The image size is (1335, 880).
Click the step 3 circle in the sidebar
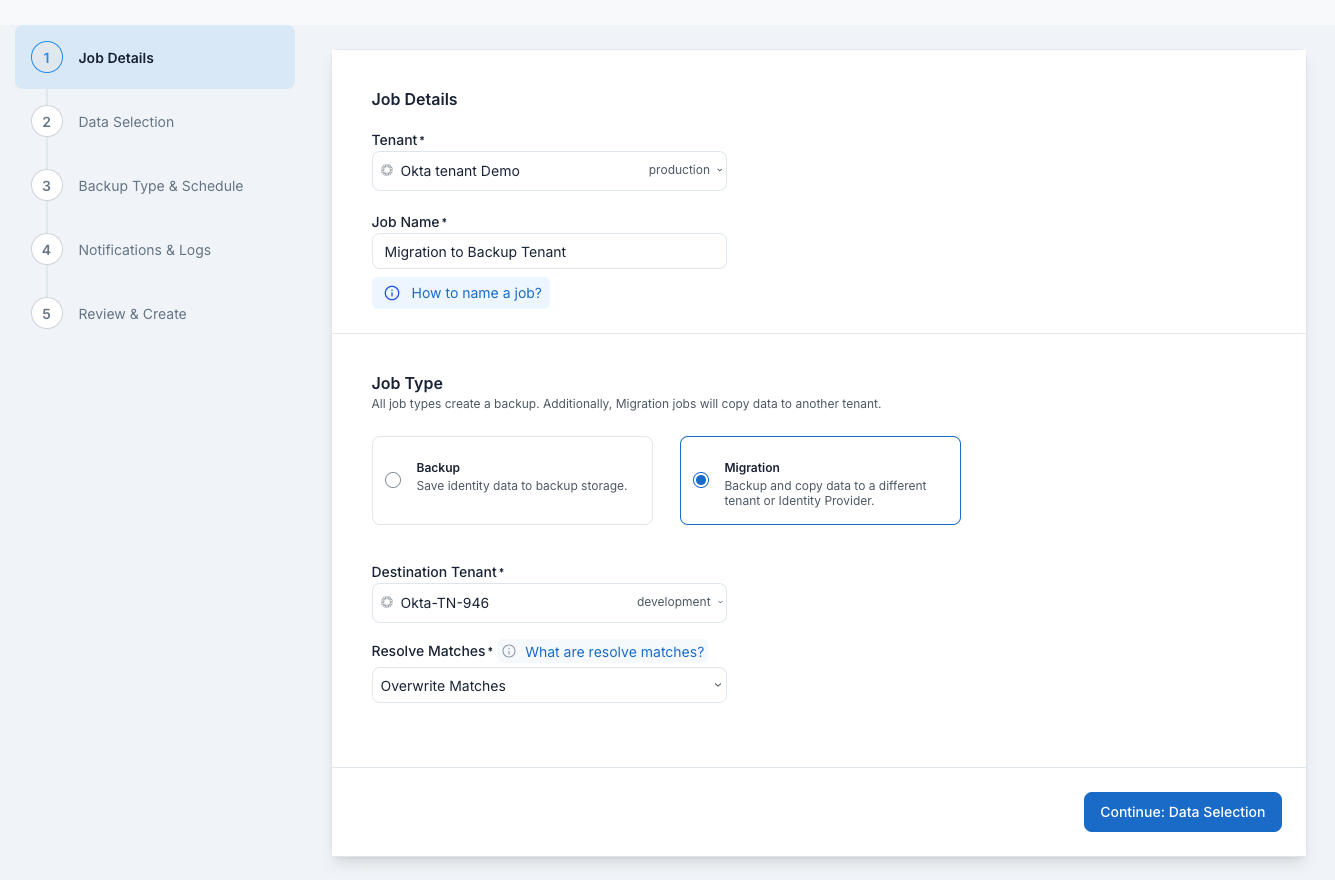[46, 185]
